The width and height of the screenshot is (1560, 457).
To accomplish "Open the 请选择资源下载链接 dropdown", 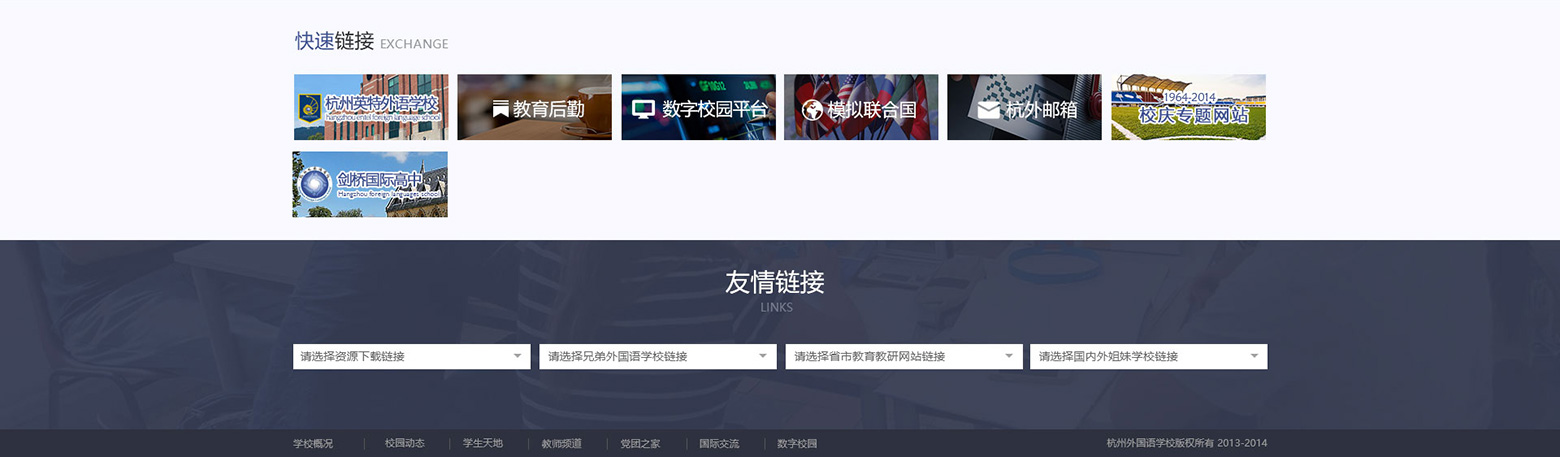I will pos(411,356).
